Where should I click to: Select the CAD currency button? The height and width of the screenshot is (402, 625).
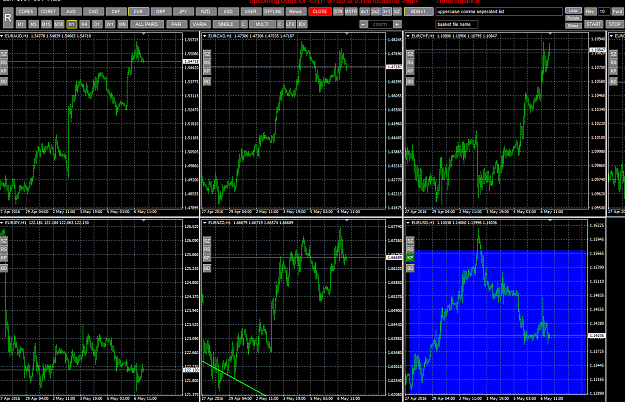click(93, 12)
